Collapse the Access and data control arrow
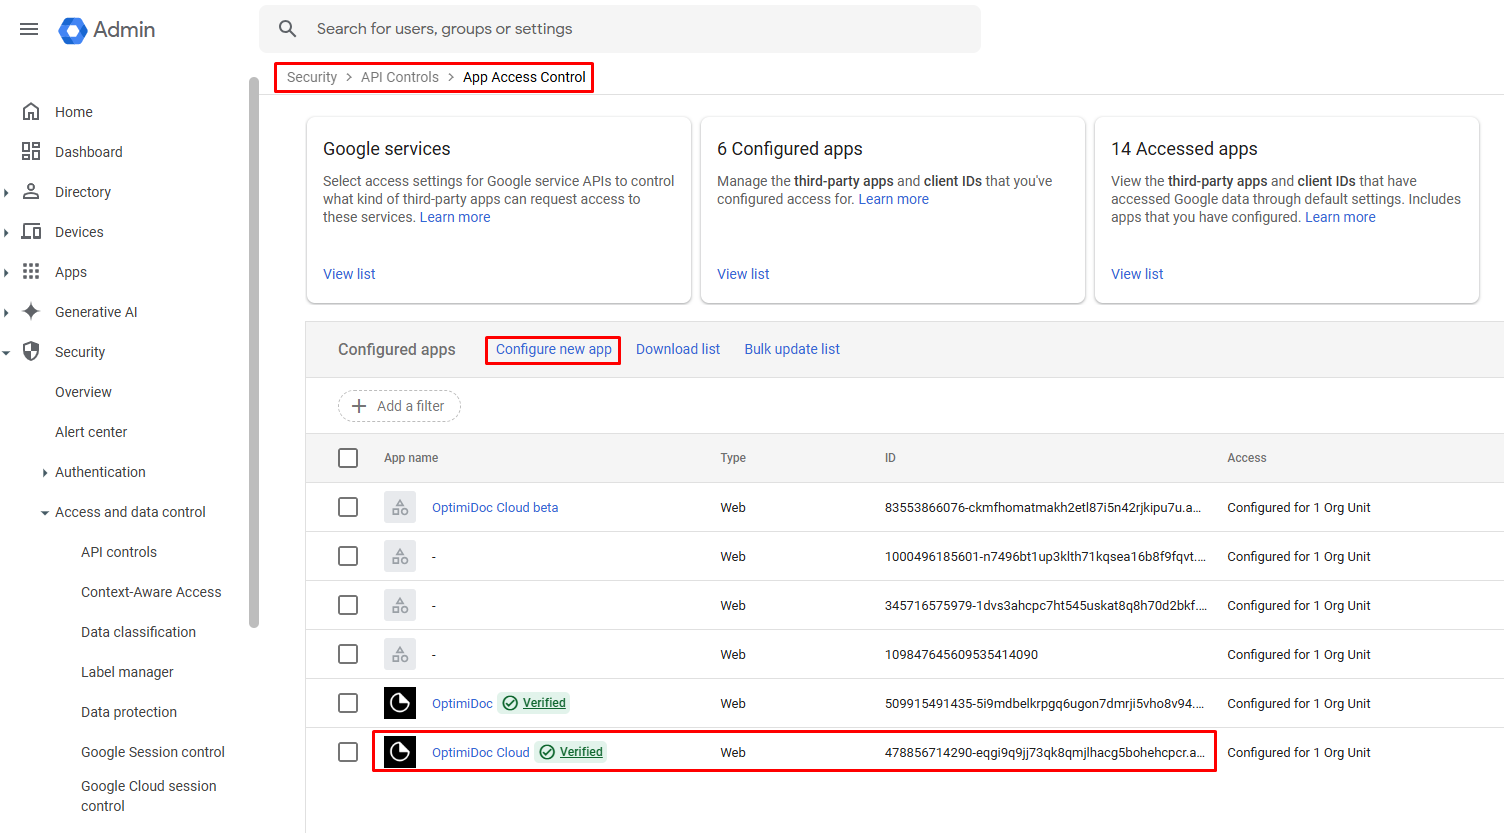The height and width of the screenshot is (833, 1504). click(x=45, y=512)
